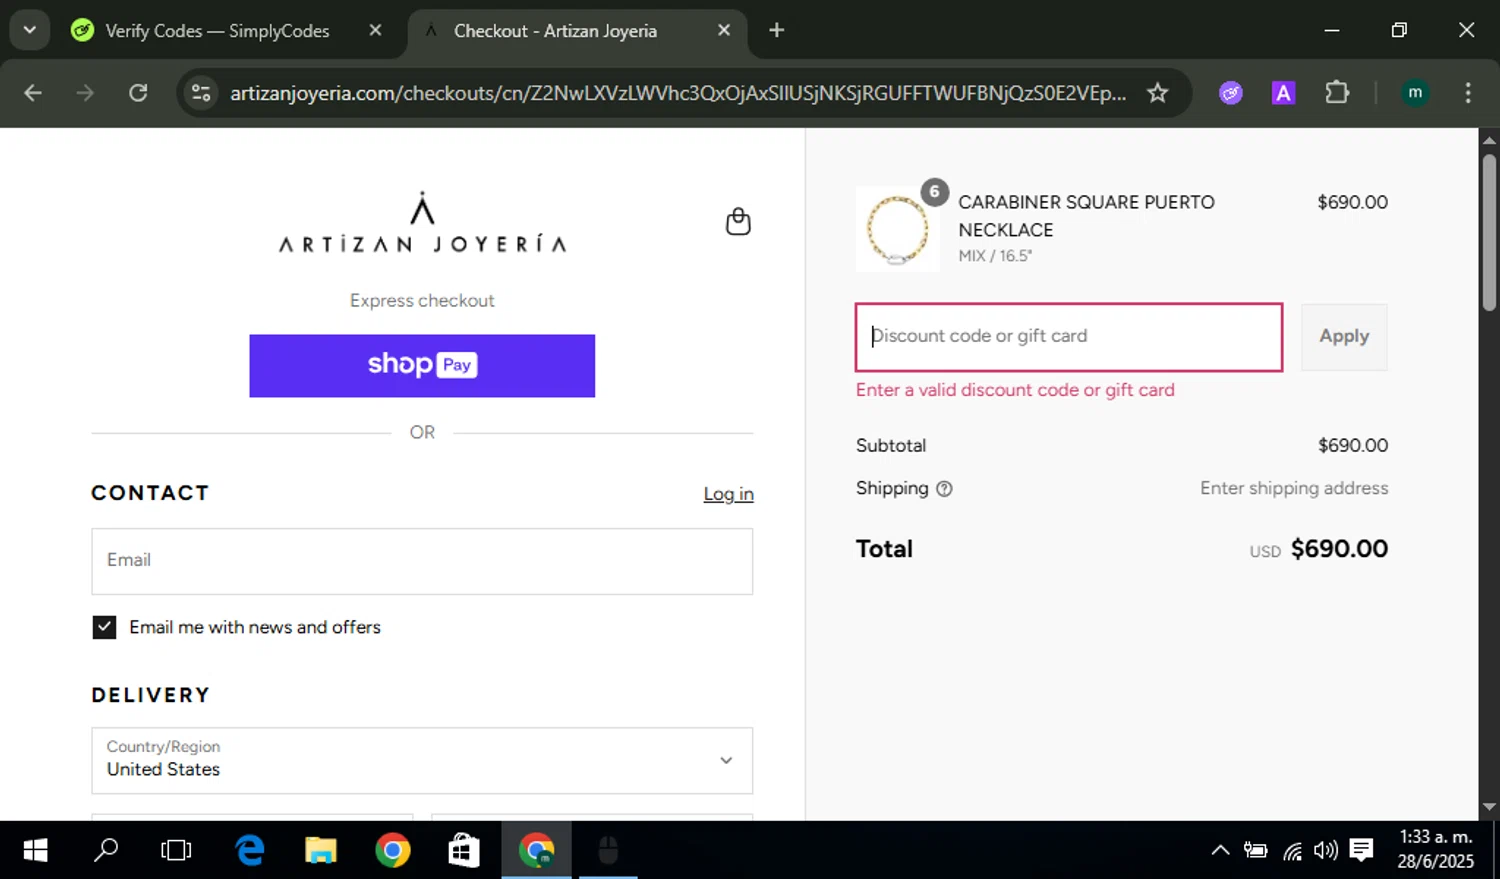This screenshot has height=879, width=1500.
Task: Click the Log in link
Action: pyautogui.click(x=728, y=494)
